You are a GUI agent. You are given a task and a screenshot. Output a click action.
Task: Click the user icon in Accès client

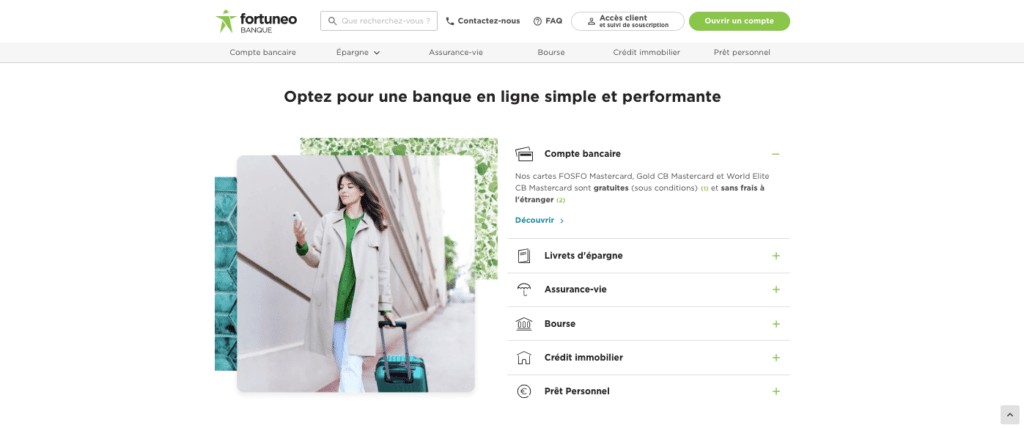tap(591, 21)
